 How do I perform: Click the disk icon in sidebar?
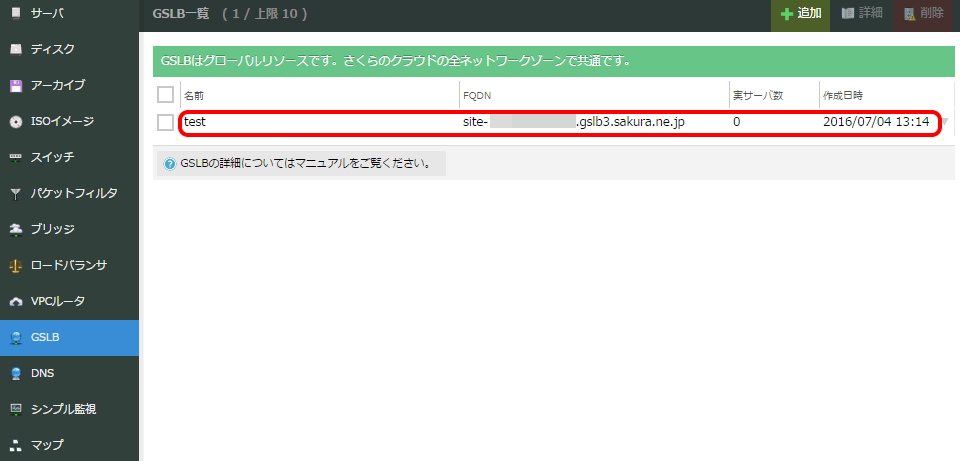tap(17, 49)
